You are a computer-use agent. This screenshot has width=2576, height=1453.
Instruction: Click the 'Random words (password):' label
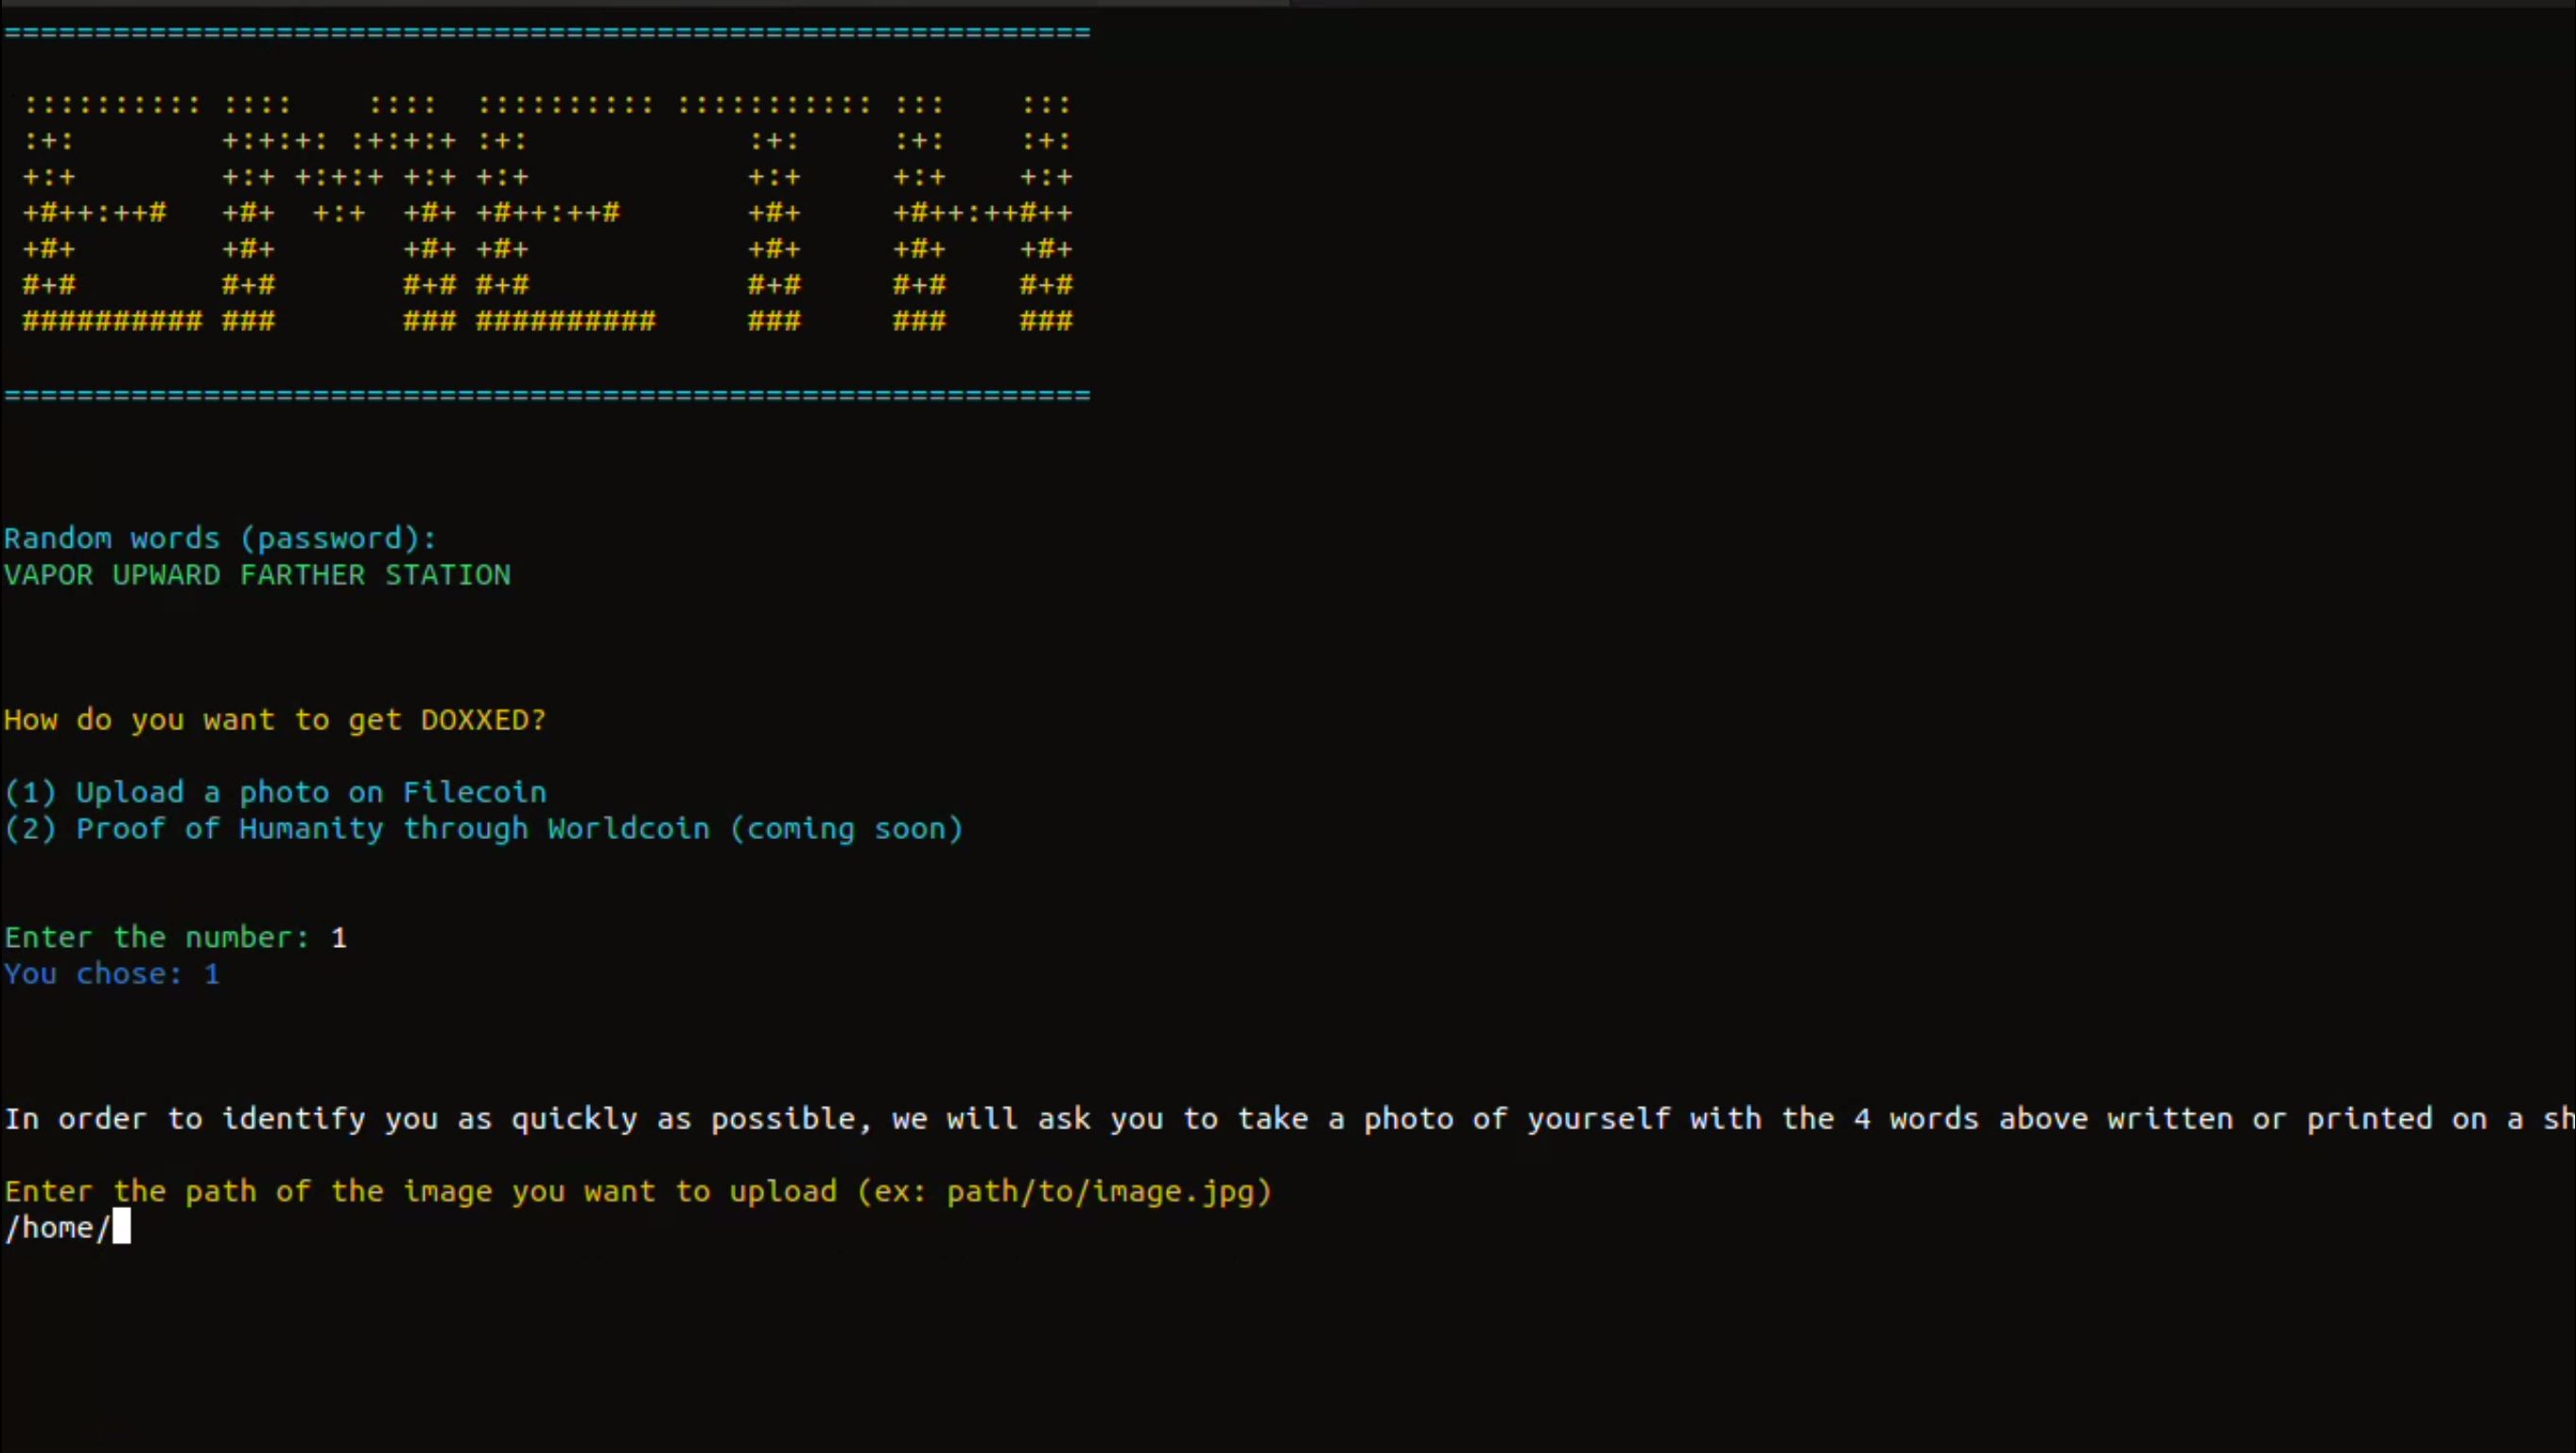coord(220,539)
